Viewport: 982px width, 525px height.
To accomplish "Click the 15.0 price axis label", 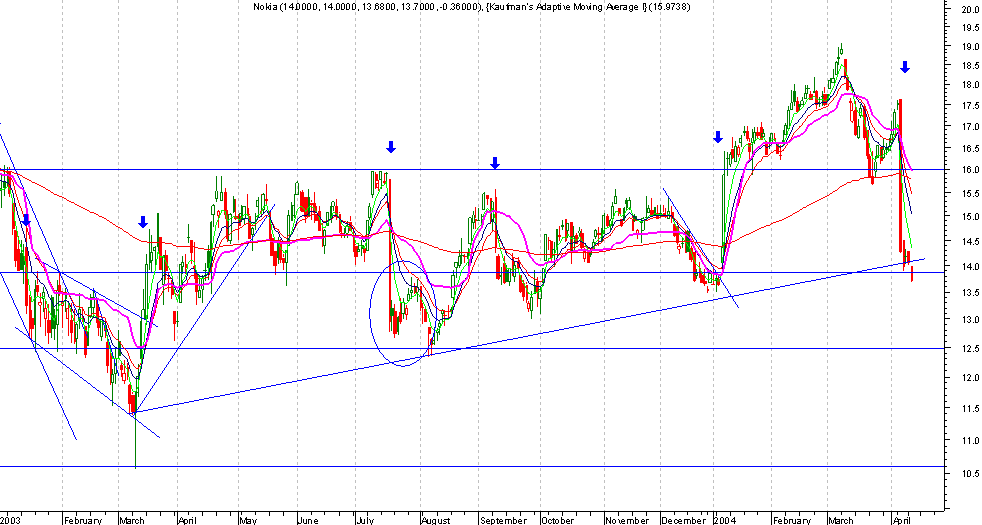I will click(x=969, y=217).
